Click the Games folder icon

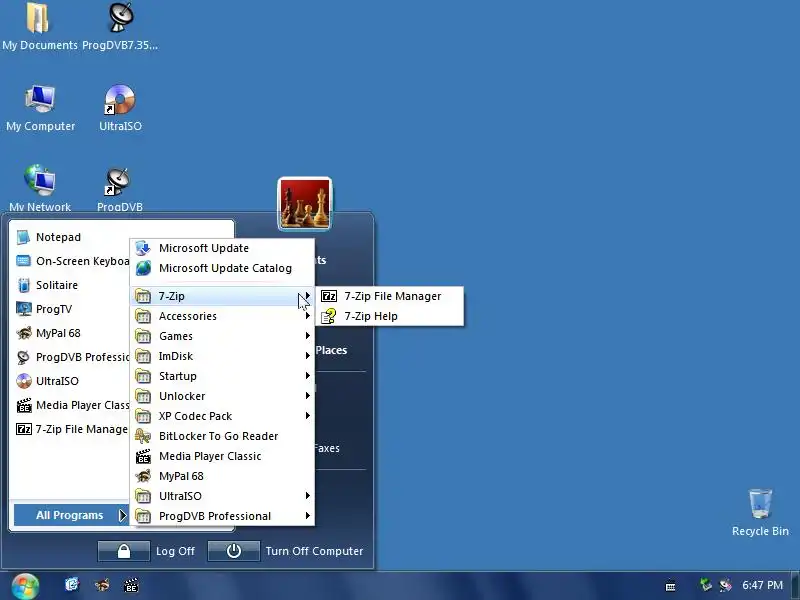click(x=143, y=336)
